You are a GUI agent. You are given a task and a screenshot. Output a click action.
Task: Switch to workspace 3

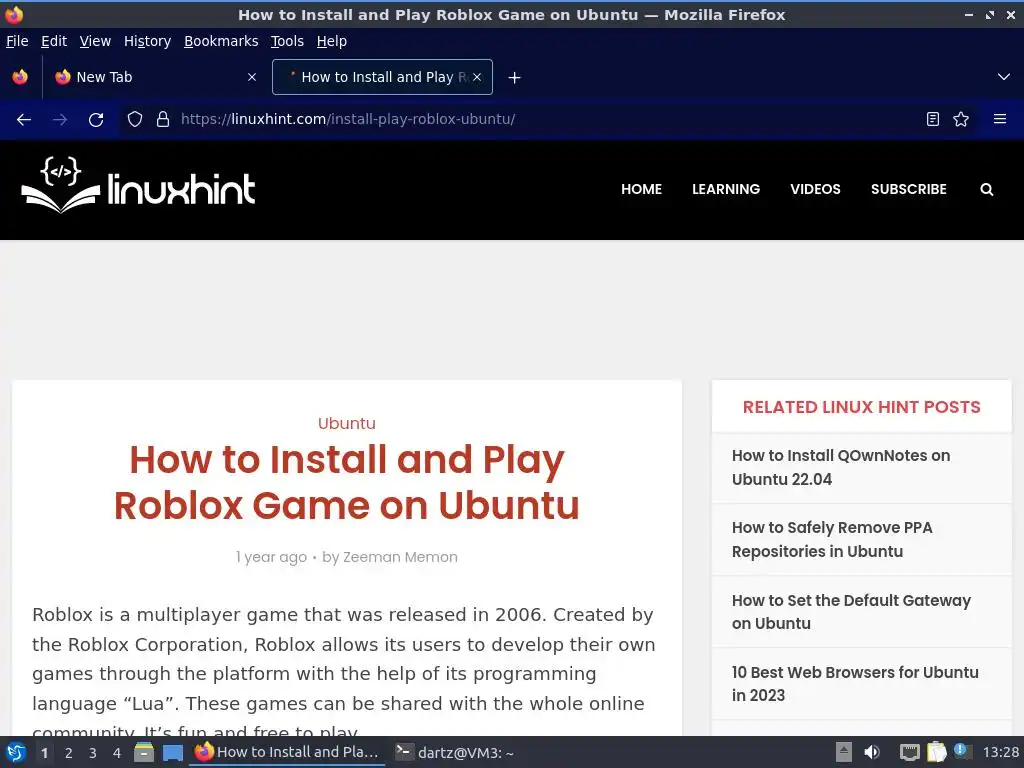(93, 753)
